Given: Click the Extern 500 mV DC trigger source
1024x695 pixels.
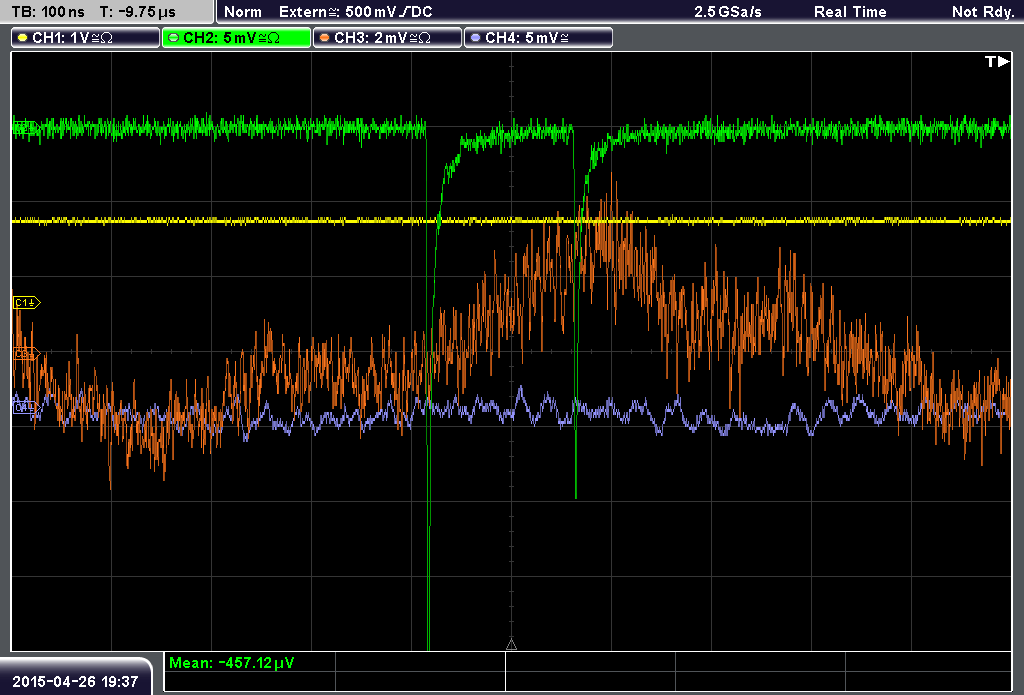Looking at the screenshot, I should [x=355, y=12].
